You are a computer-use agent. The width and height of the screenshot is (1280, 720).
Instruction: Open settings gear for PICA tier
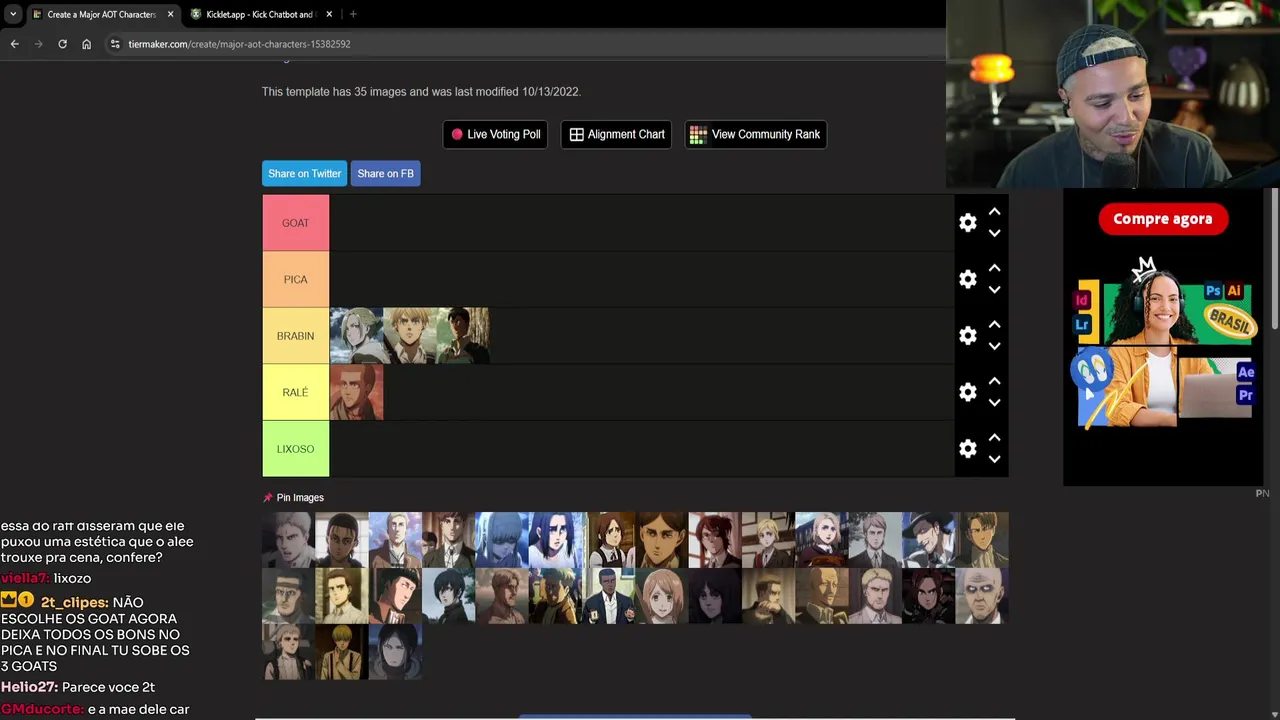[x=967, y=279]
